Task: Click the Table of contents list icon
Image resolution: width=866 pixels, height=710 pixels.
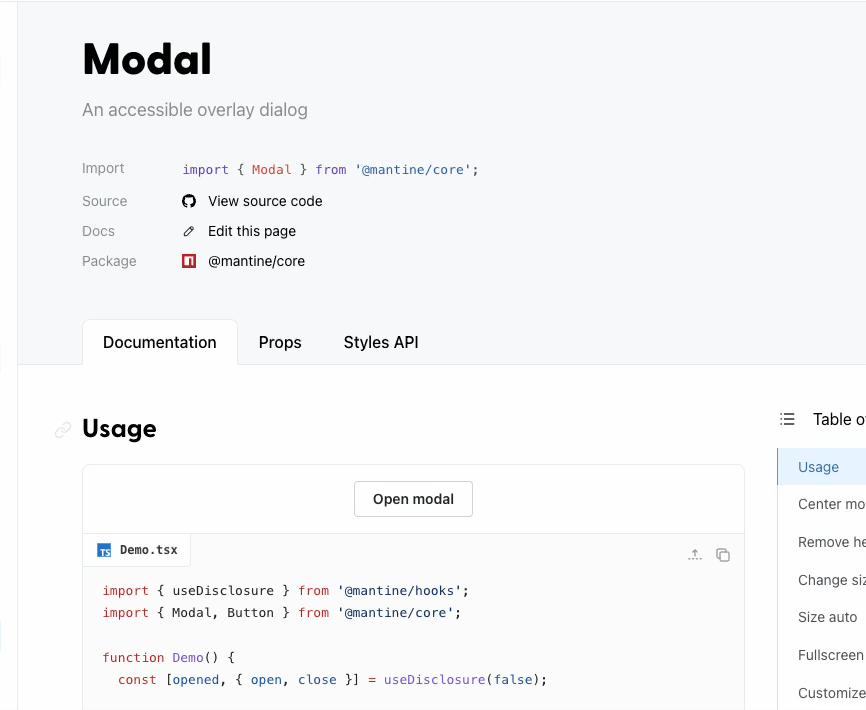Action: (787, 419)
